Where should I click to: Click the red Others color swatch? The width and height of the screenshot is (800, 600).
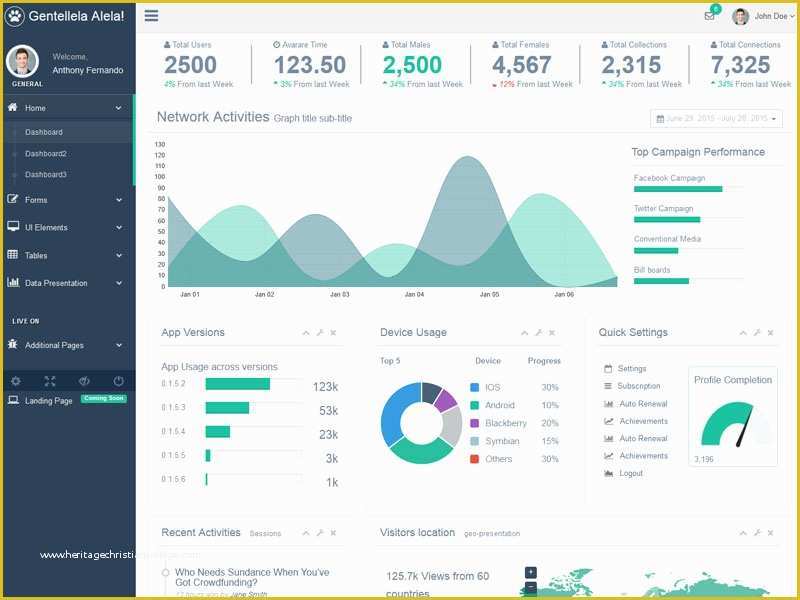click(474, 459)
